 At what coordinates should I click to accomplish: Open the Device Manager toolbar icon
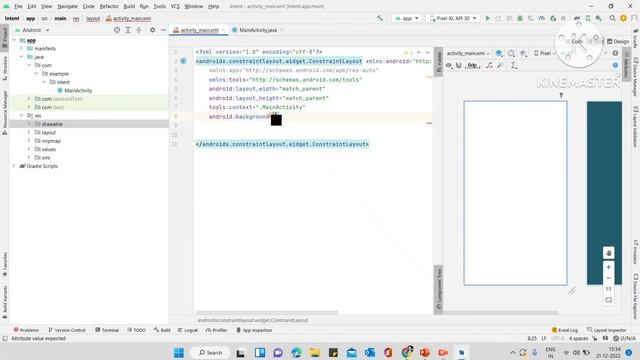point(588,18)
